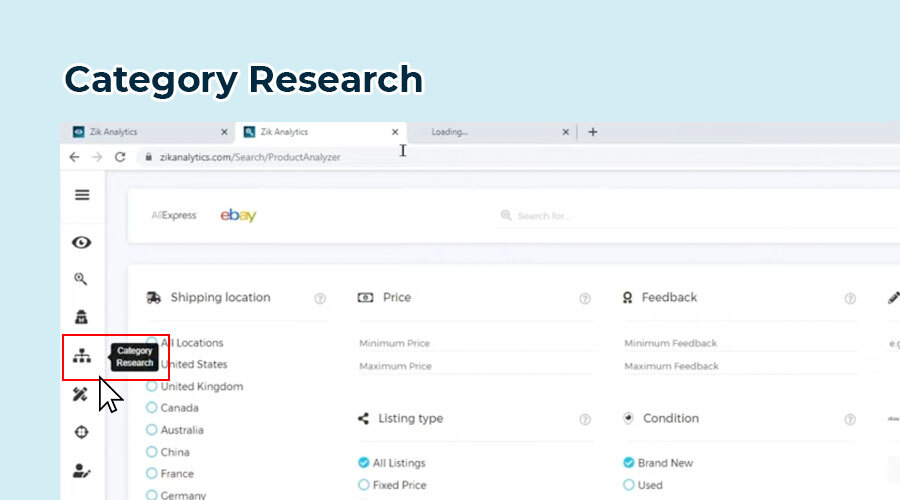Open the Category Research sidebar icon

tap(82, 356)
